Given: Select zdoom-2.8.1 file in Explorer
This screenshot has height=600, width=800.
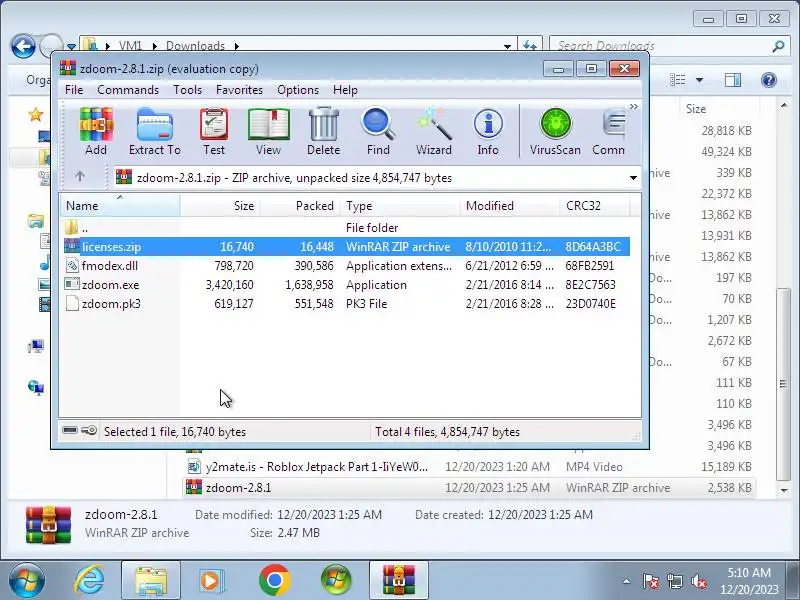Looking at the screenshot, I should [x=469, y=488].
